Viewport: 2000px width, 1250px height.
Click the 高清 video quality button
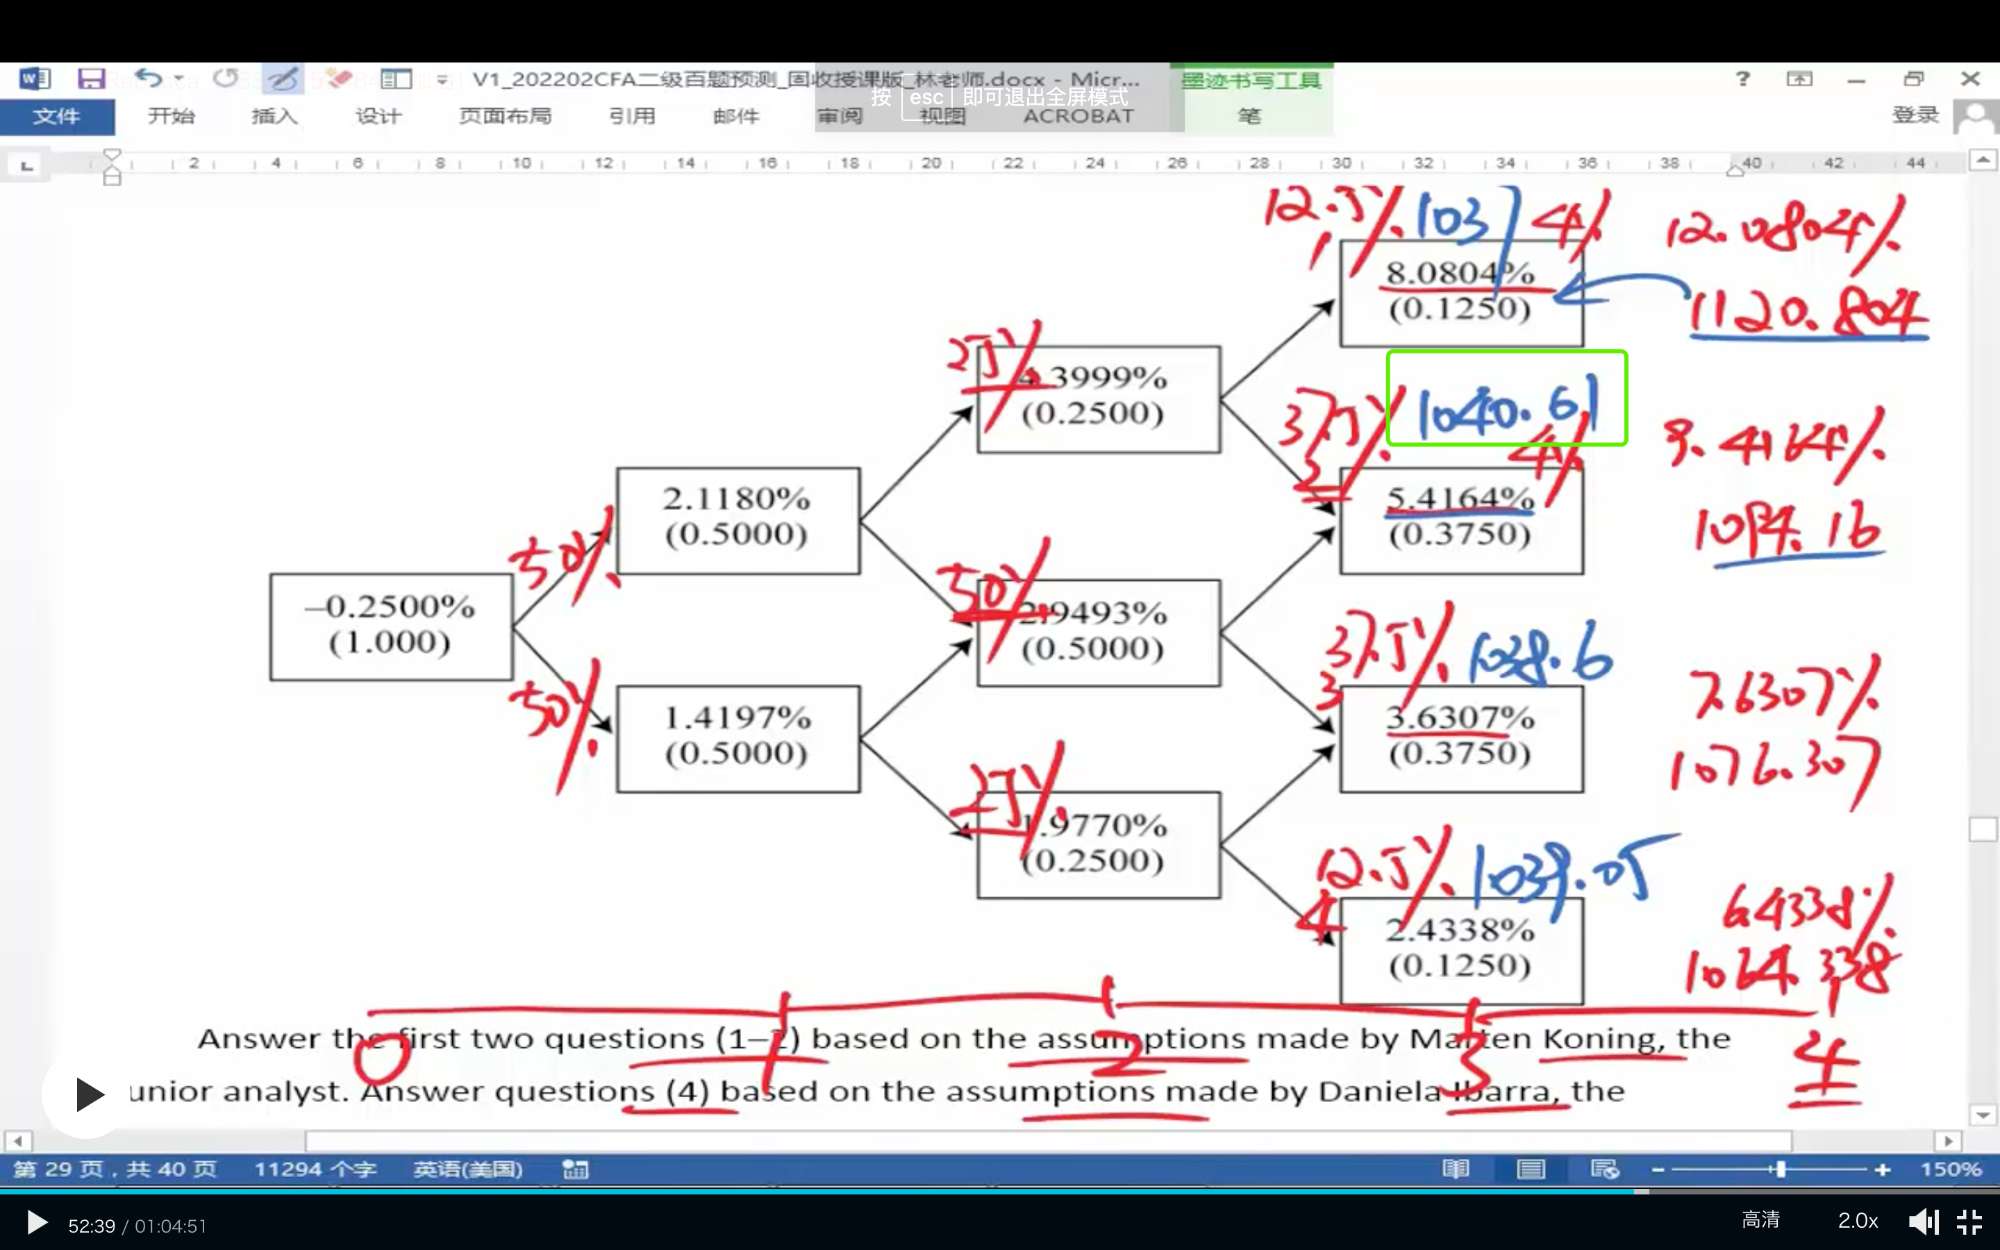pos(1760,1221)
